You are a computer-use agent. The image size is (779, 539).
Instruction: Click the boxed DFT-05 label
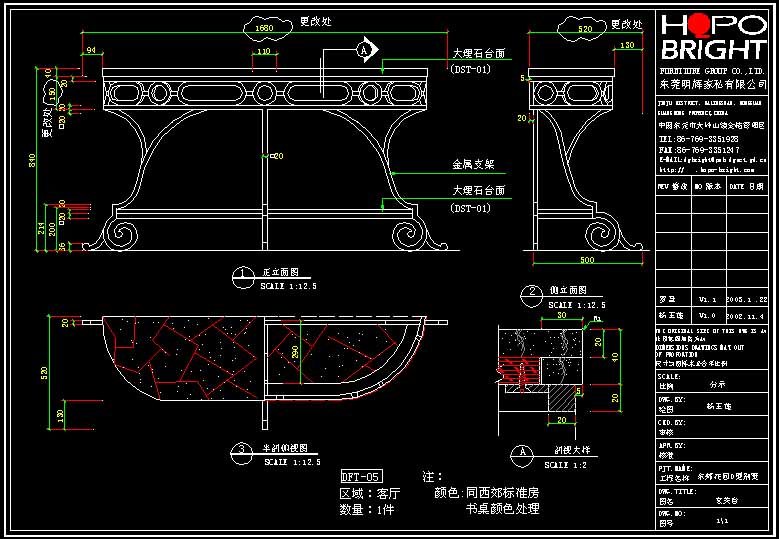(x=362, y=477)
